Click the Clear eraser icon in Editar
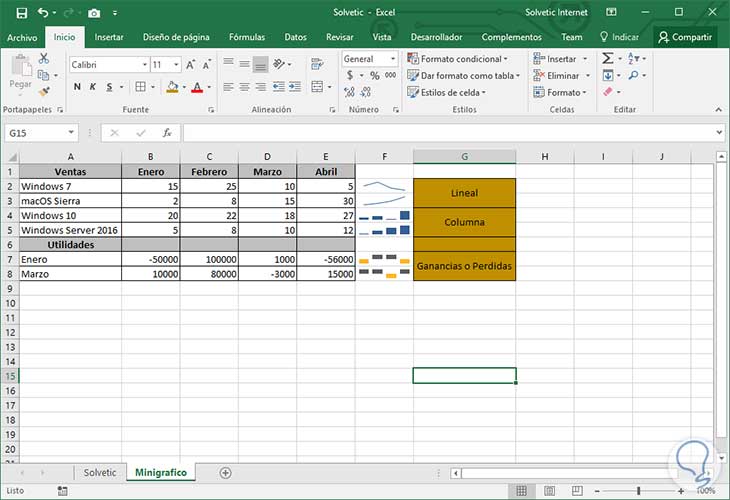730x500 pixels. pos(608,92)
